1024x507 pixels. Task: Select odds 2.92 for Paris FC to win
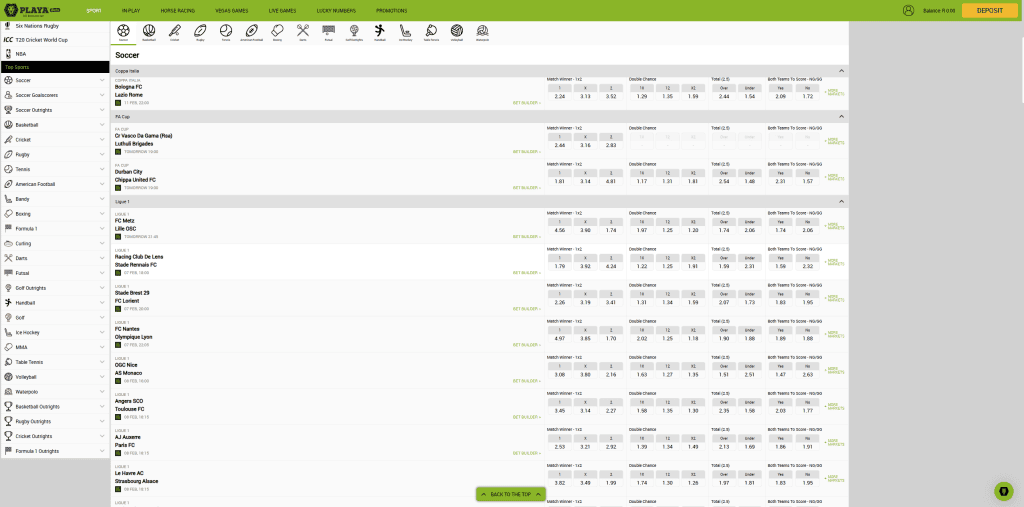pyautogui.click(x=611, y=446)
